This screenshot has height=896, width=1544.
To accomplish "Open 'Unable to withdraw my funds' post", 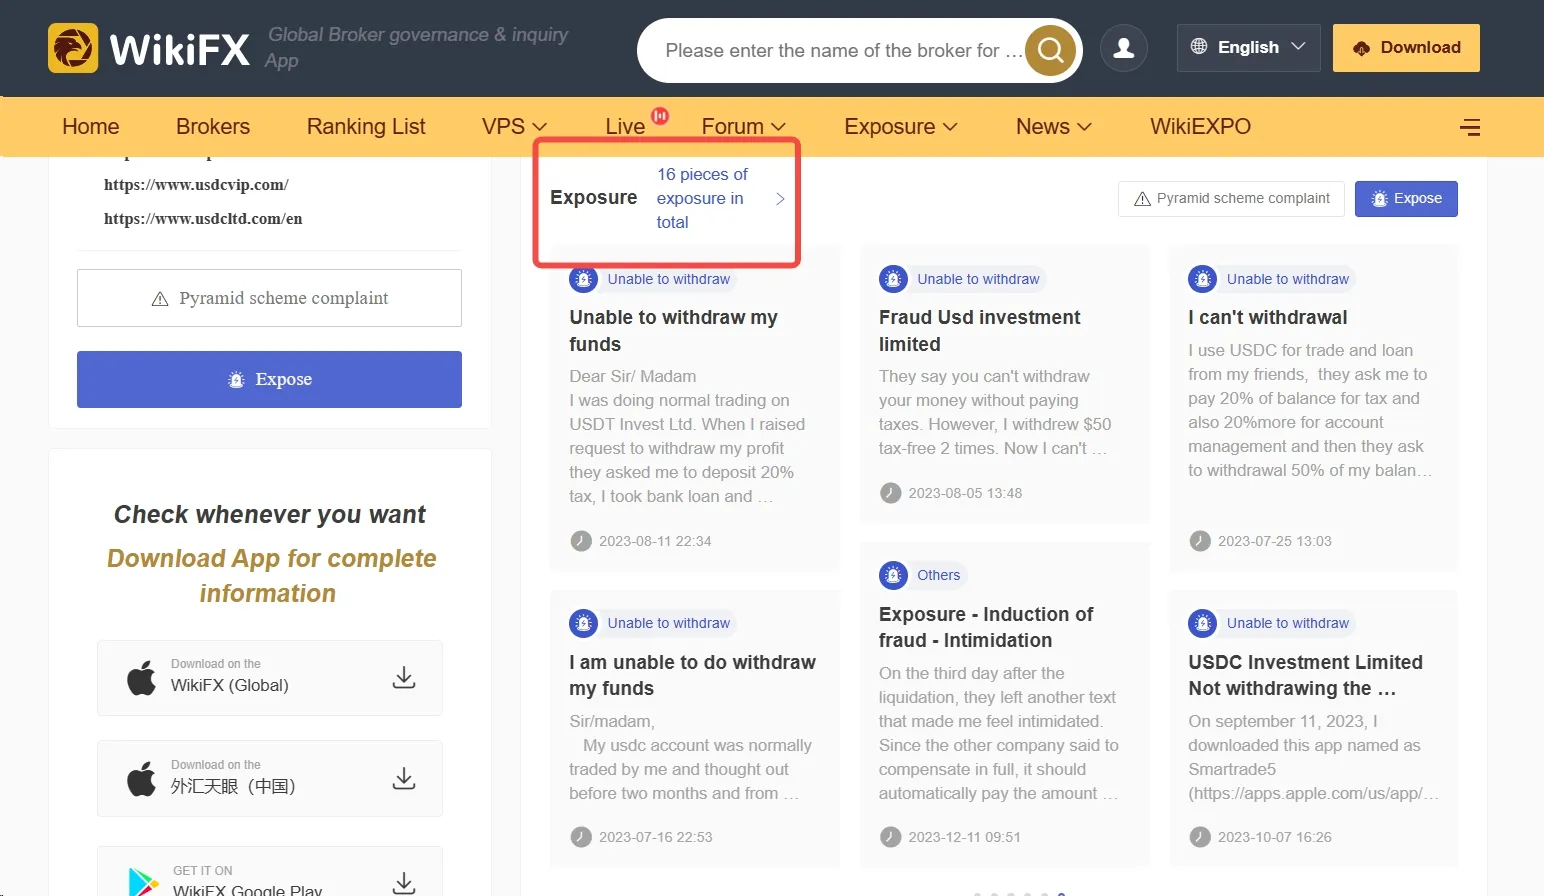I will pyautogui.click(x=673, y=331).
